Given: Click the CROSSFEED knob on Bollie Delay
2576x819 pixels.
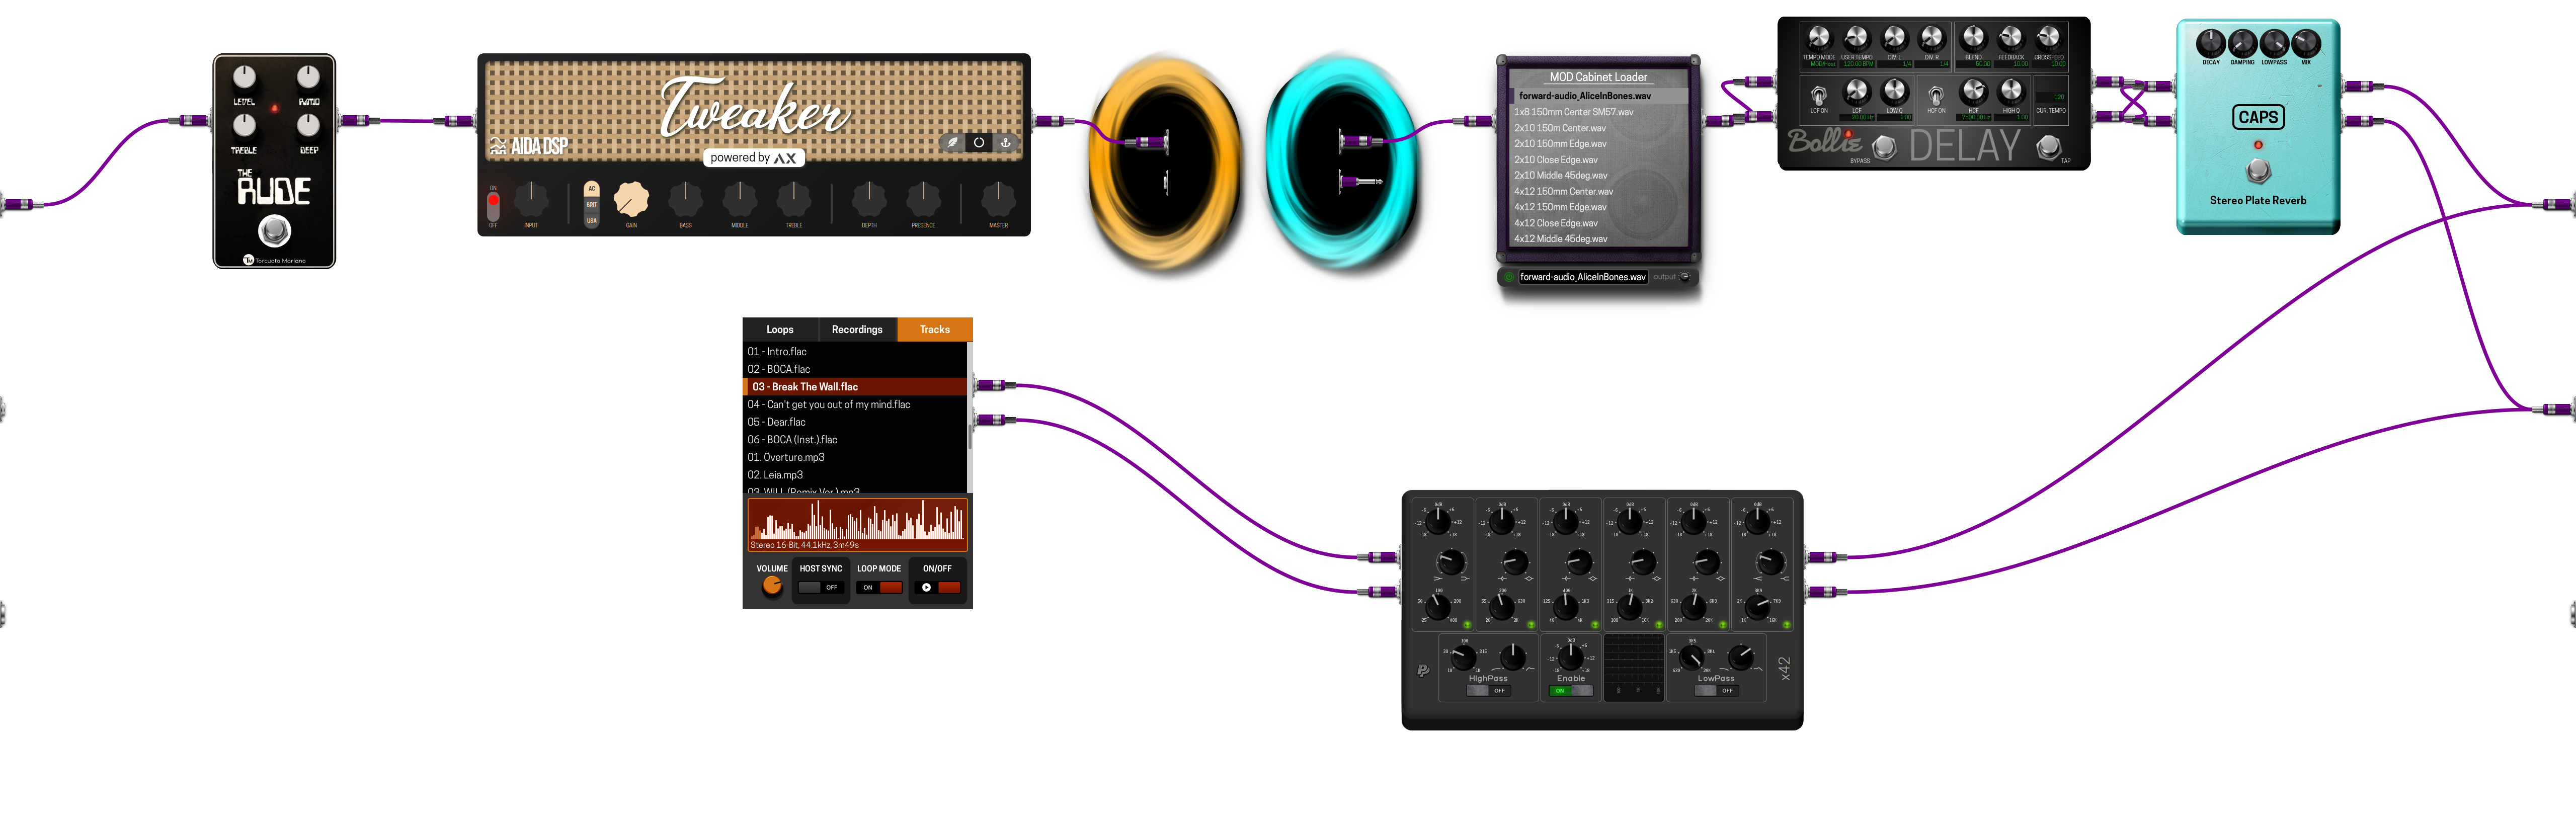Looking at the screenshot, I should 2048,38.
